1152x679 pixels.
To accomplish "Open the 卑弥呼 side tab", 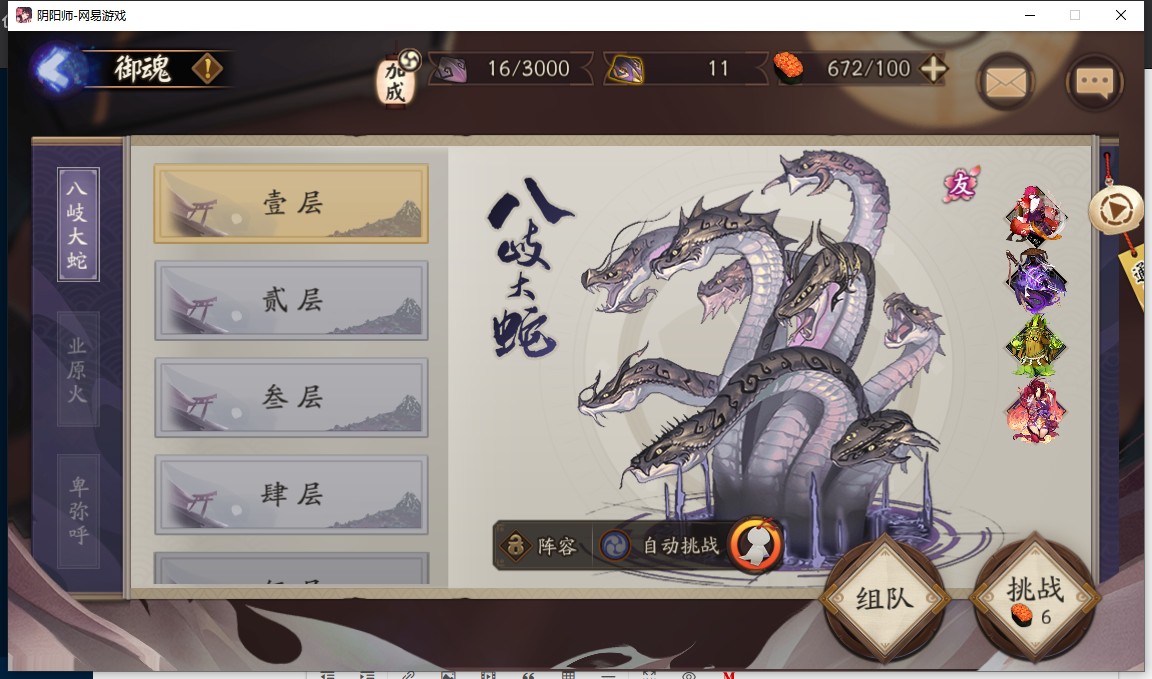I will (x=78, y=511).
